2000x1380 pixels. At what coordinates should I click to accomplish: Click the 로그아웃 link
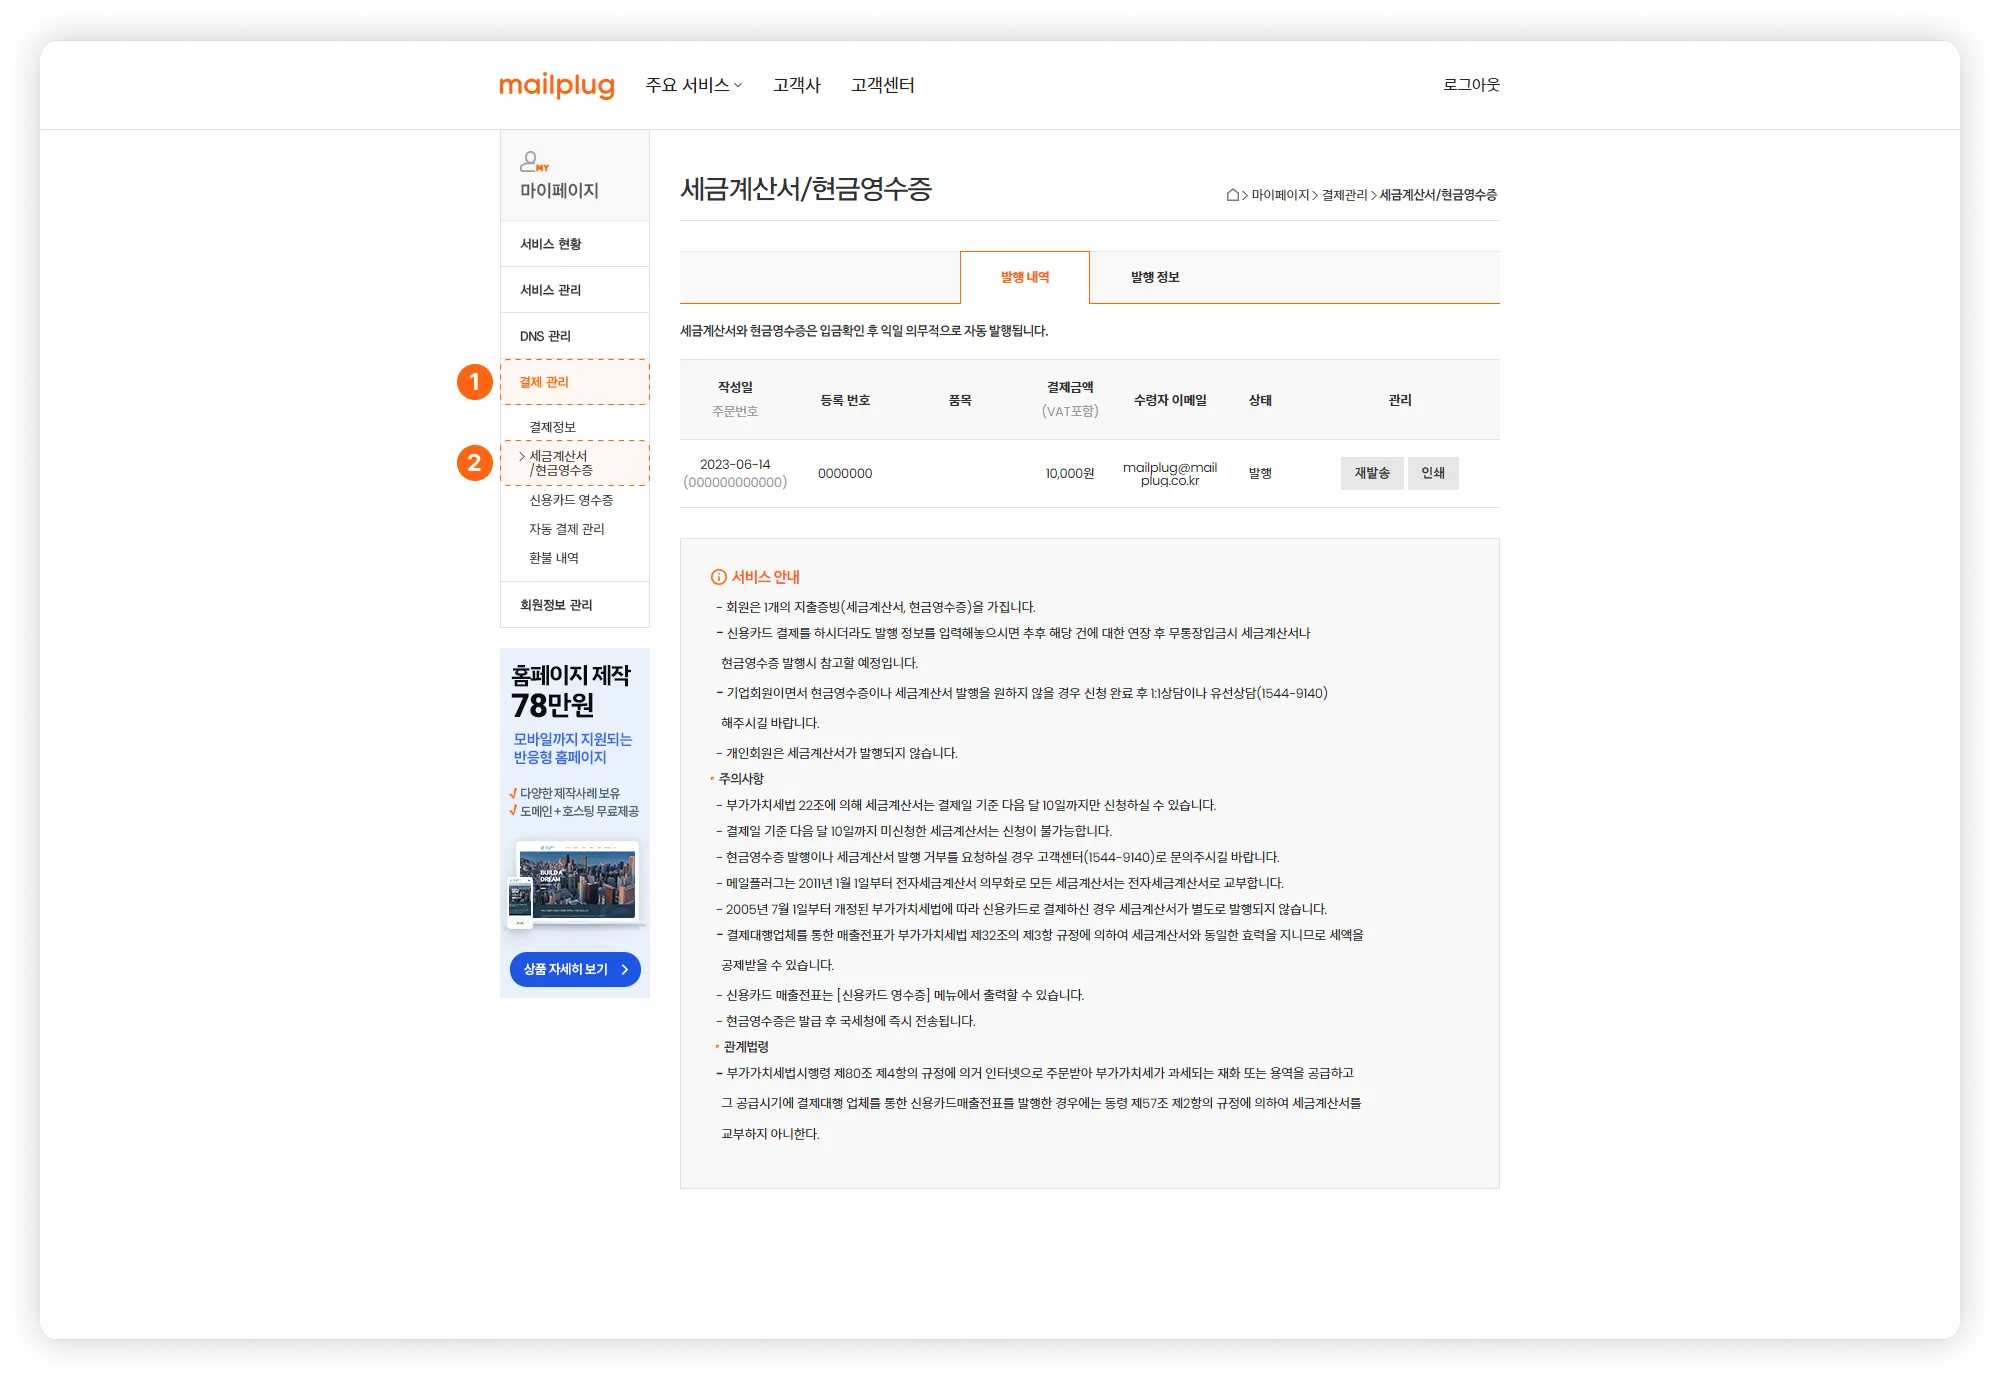click(1471, 85)
